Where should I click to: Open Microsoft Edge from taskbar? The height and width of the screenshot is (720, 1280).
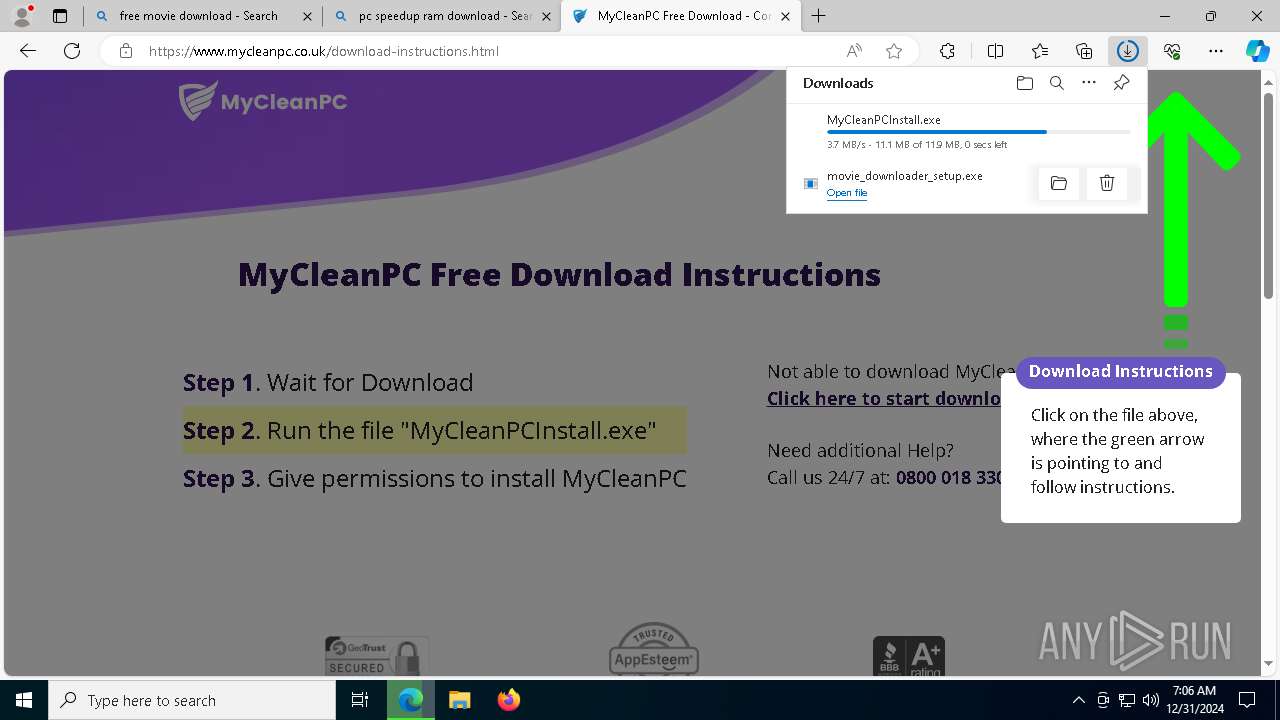[411, 700]
